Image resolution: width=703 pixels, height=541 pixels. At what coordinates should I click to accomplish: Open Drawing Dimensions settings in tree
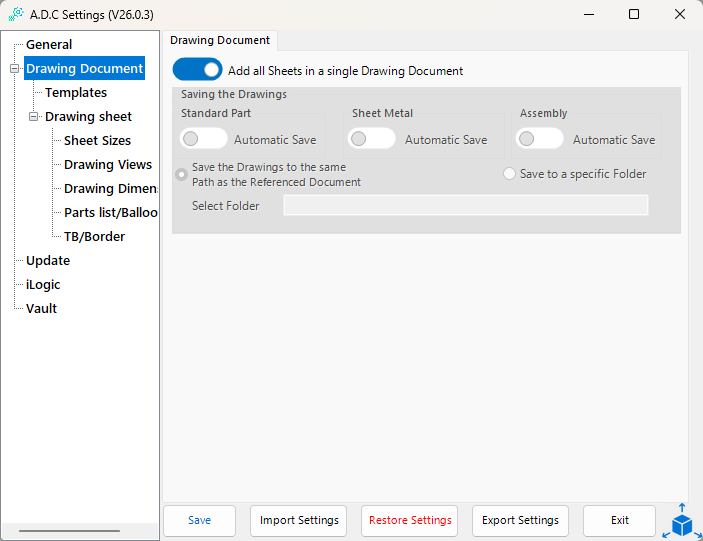pos(111,188)
